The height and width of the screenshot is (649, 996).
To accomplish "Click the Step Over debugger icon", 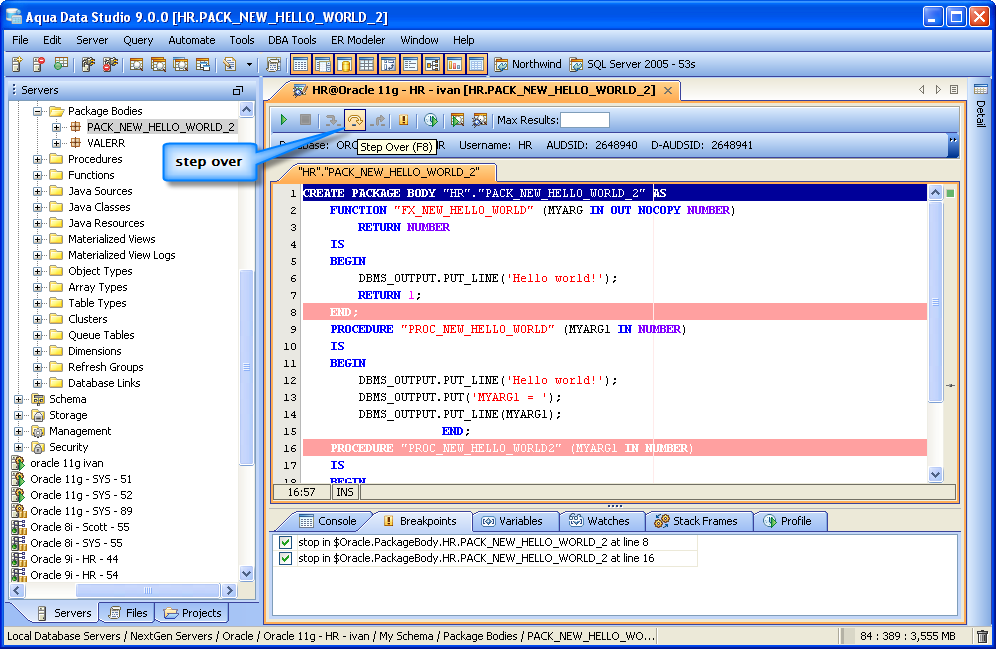I will (x=355, y=120).
